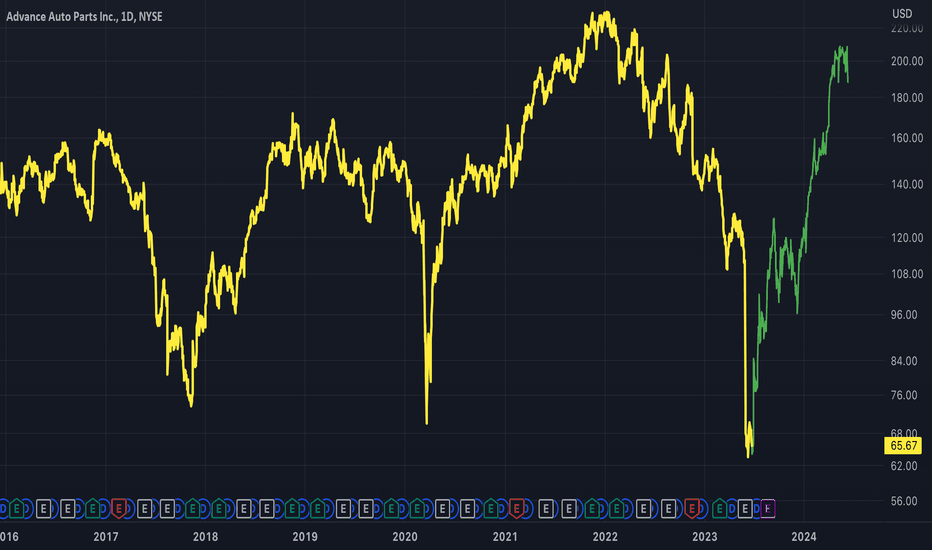Click the red earnings marker near 2017
Viewport: 932px width, 550px height.
pyautogui.click(x=119, y=508)
